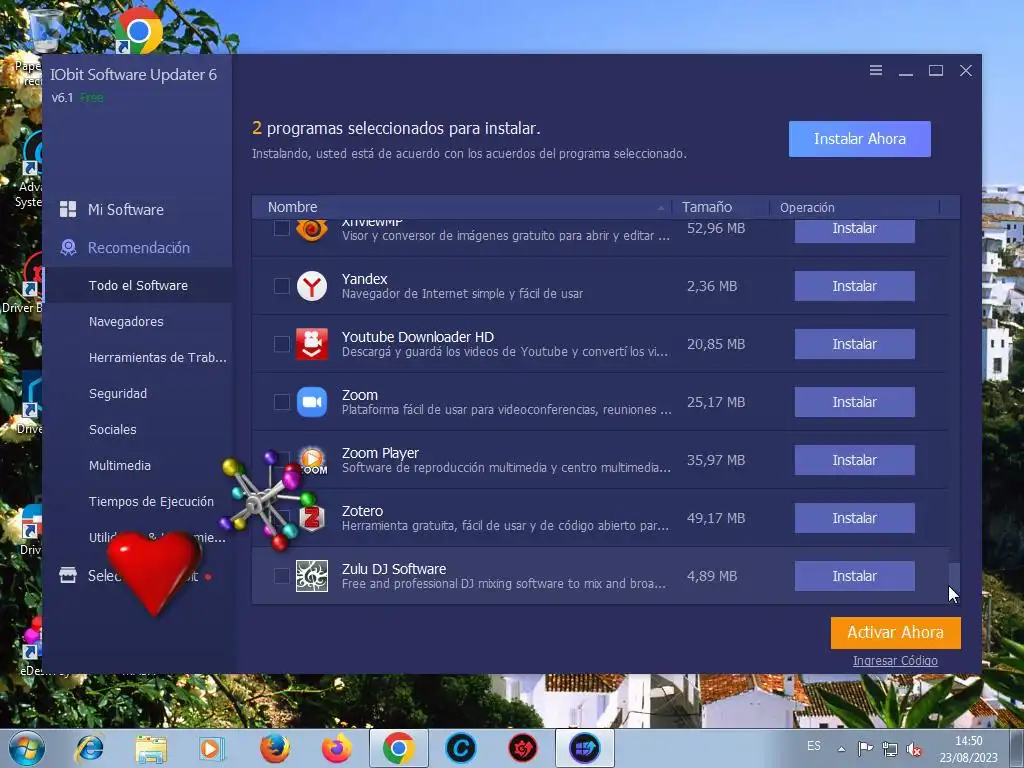Open File Explorer from the taskbar
Viewport: 1024px width, 768px height.
[151, 749]
